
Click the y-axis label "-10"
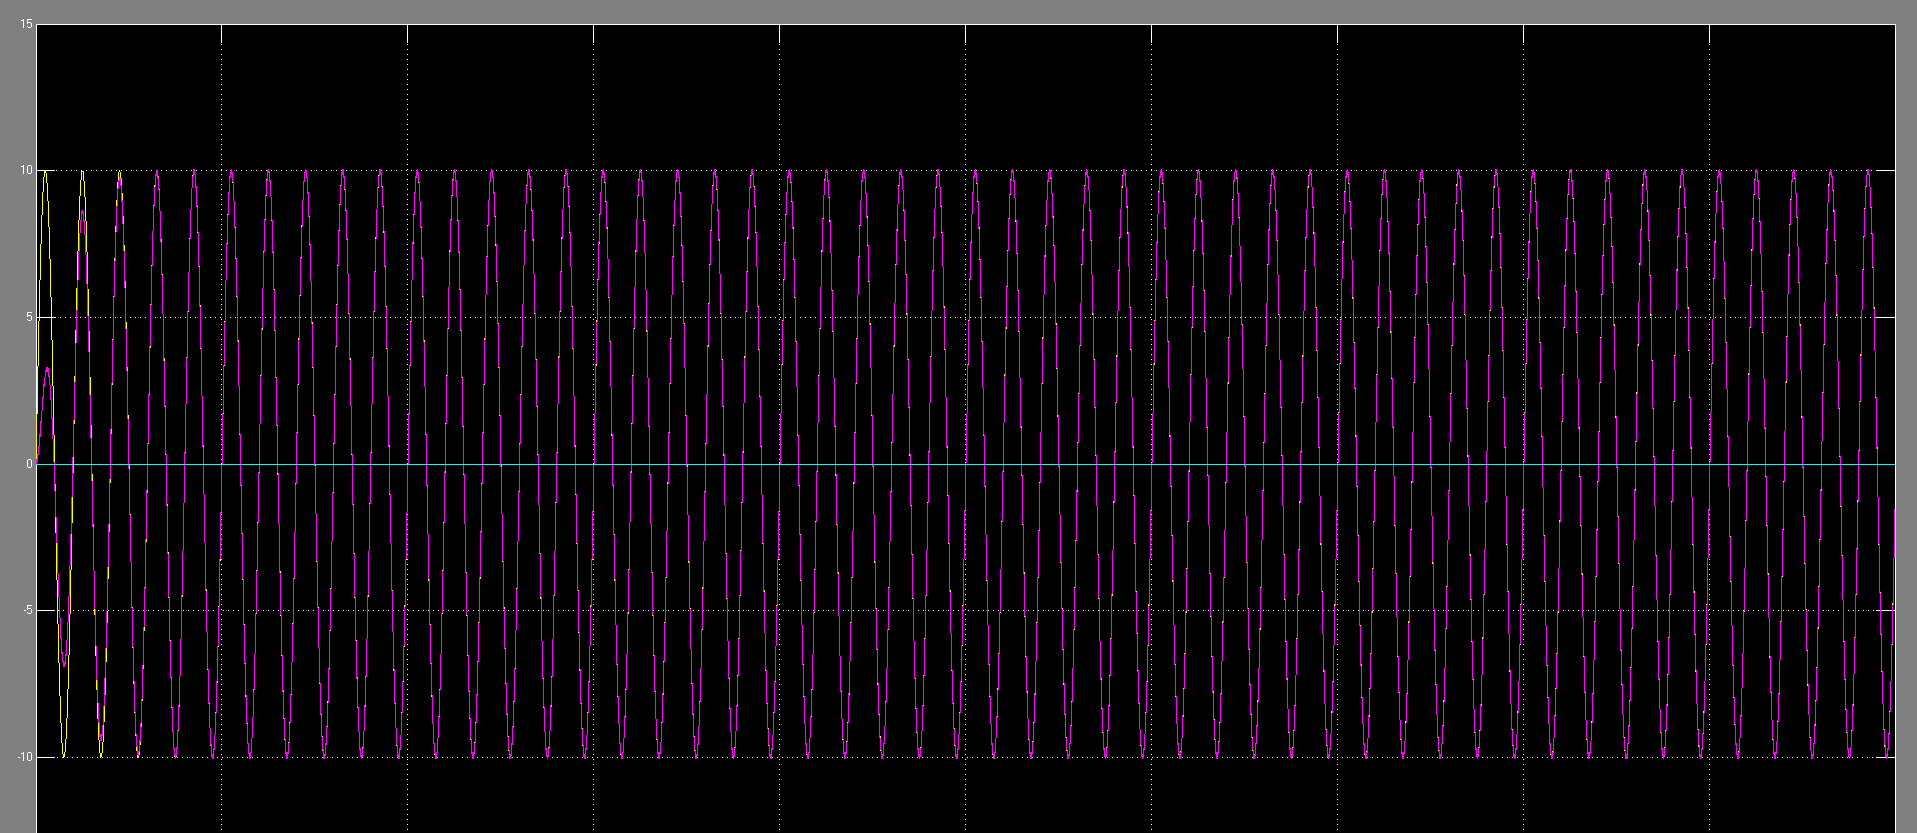click(x=24, y=757)
